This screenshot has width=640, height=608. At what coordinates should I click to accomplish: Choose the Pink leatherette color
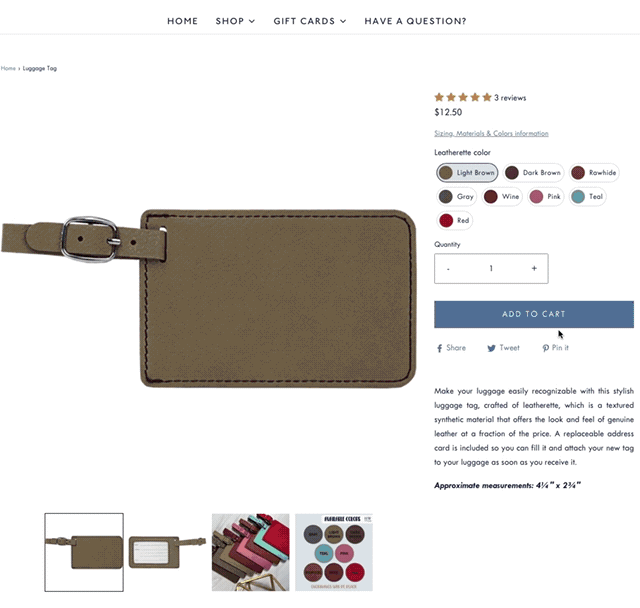[x=545, y=197]
